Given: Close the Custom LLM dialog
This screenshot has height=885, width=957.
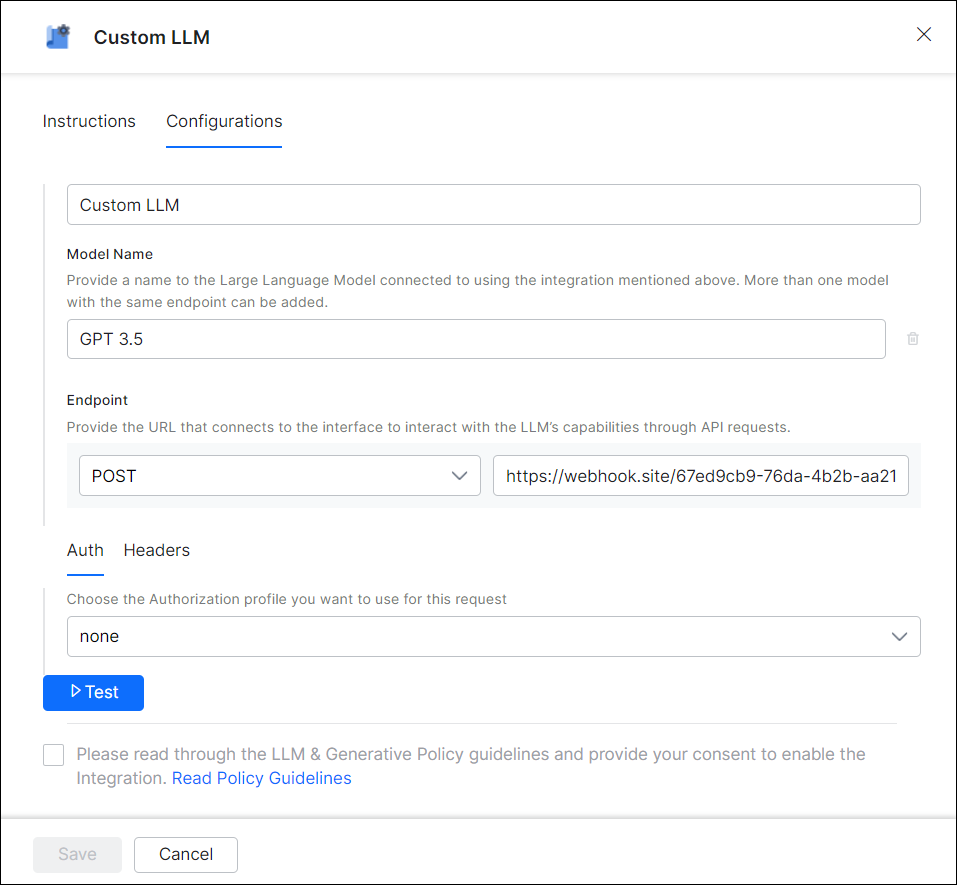Looking at the screenshot, I should click(923, 34).
